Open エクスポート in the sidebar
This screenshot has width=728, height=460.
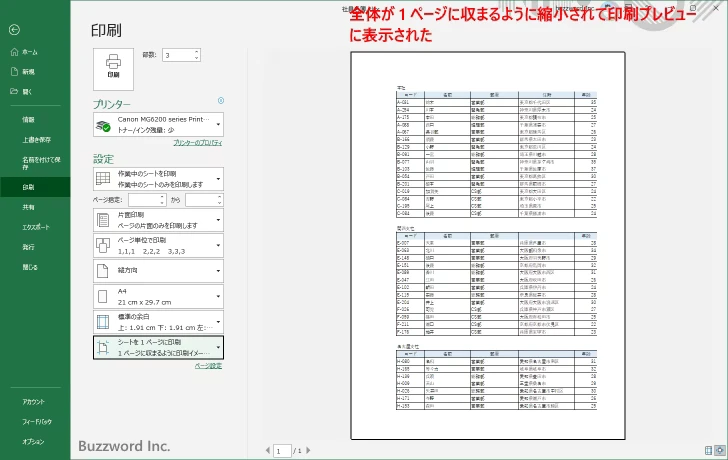click(35, 227)
